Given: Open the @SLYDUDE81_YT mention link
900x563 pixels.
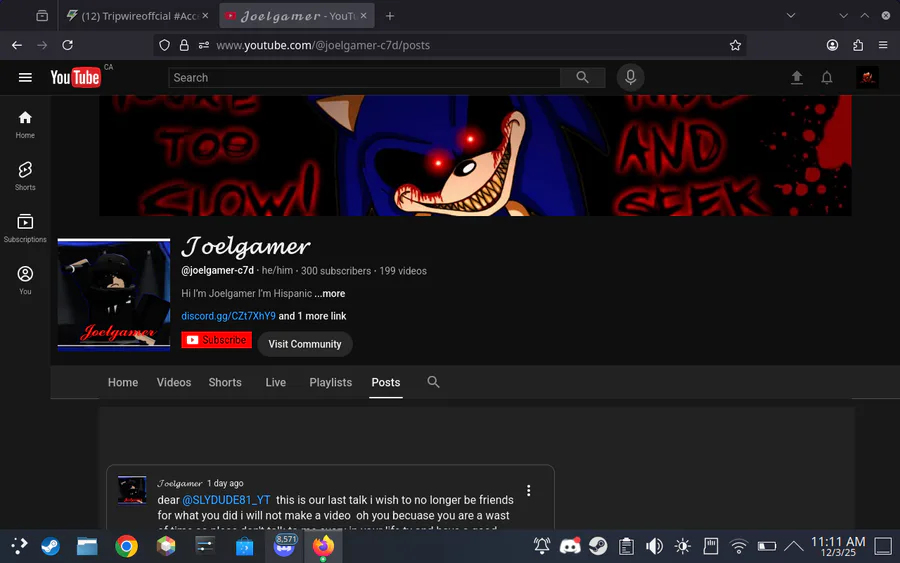Looking at the screenshot, I should pos(226,500).
